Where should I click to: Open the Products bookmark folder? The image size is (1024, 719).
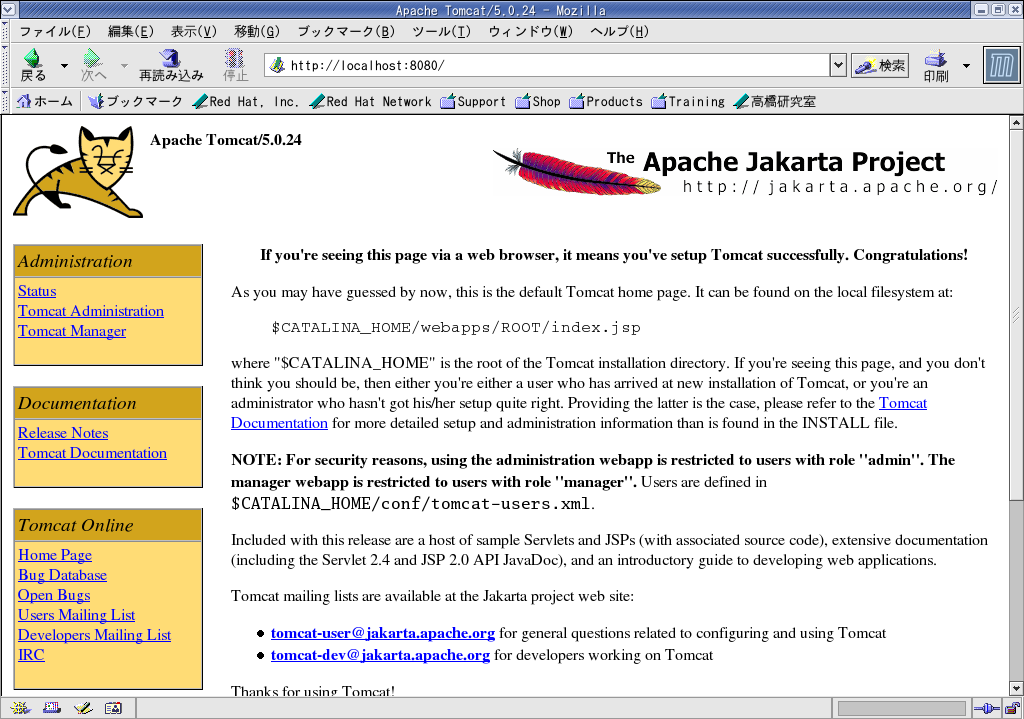tap(606, 101)
